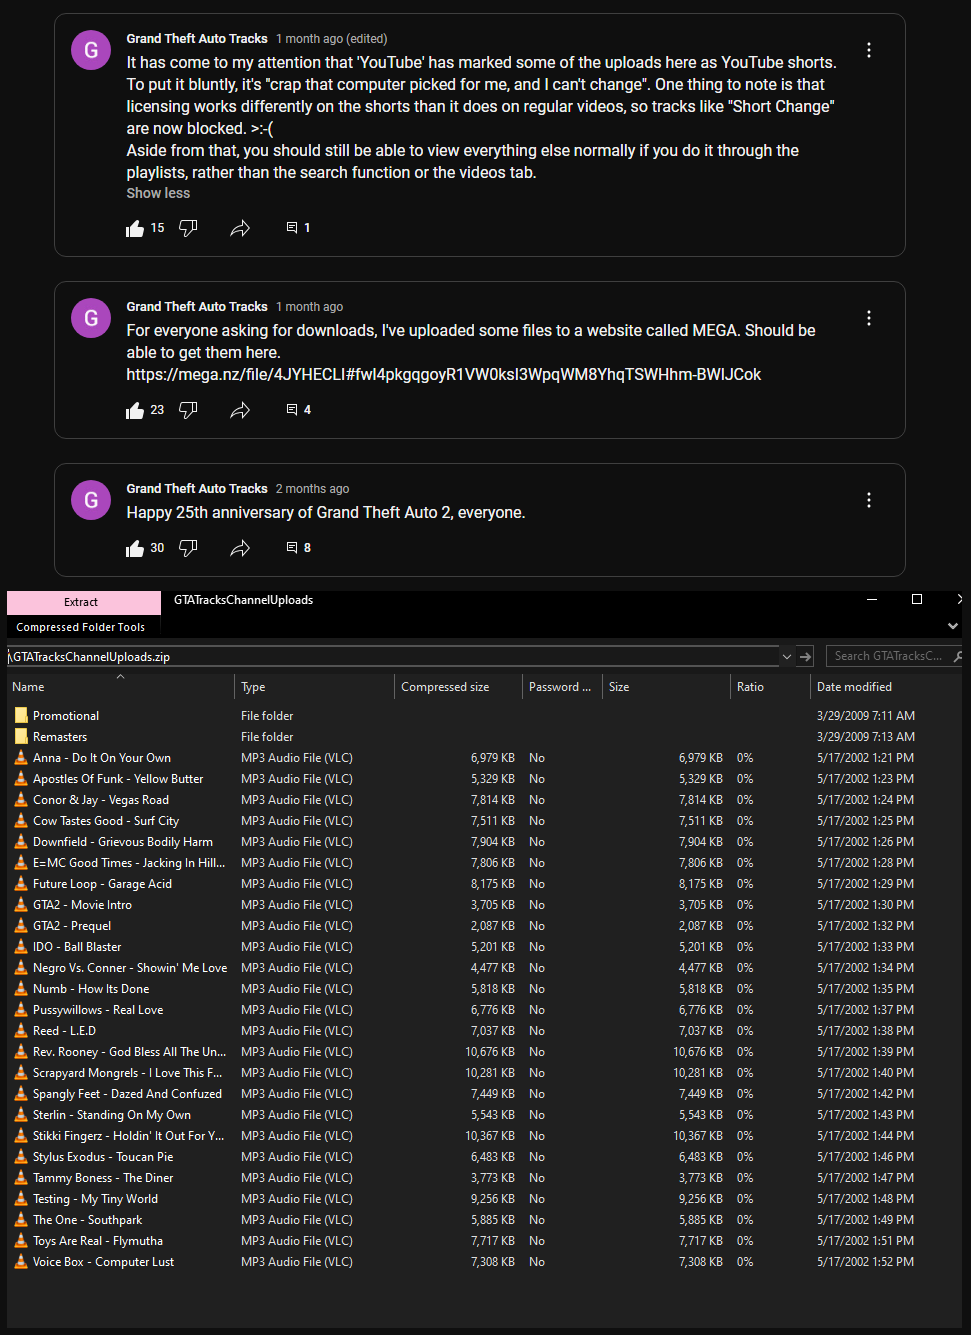The width and height of the screenshot is (971, 1335).
Task: Collapse the comment with Show less
Action: pyautogui.click(x=158, y=193)
